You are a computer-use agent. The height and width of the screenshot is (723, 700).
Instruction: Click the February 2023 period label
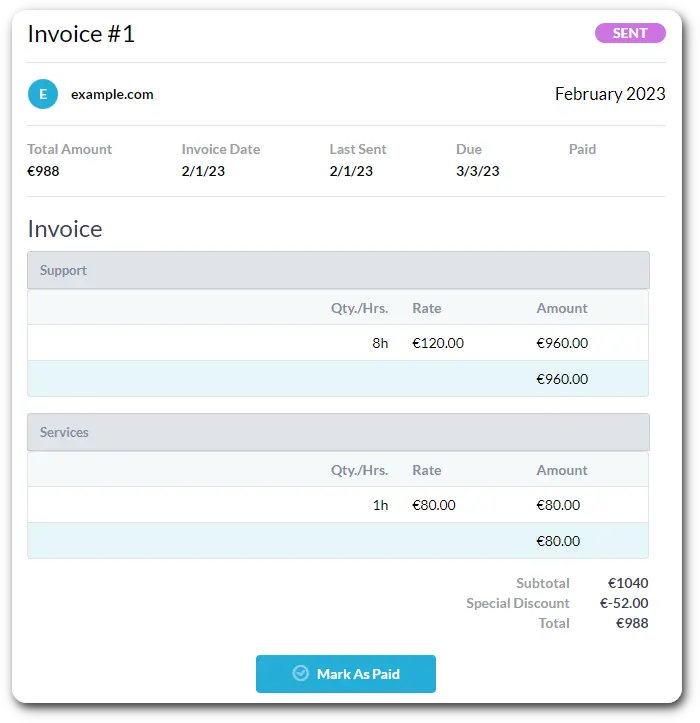pyautogui.click(x=610, y=94)
